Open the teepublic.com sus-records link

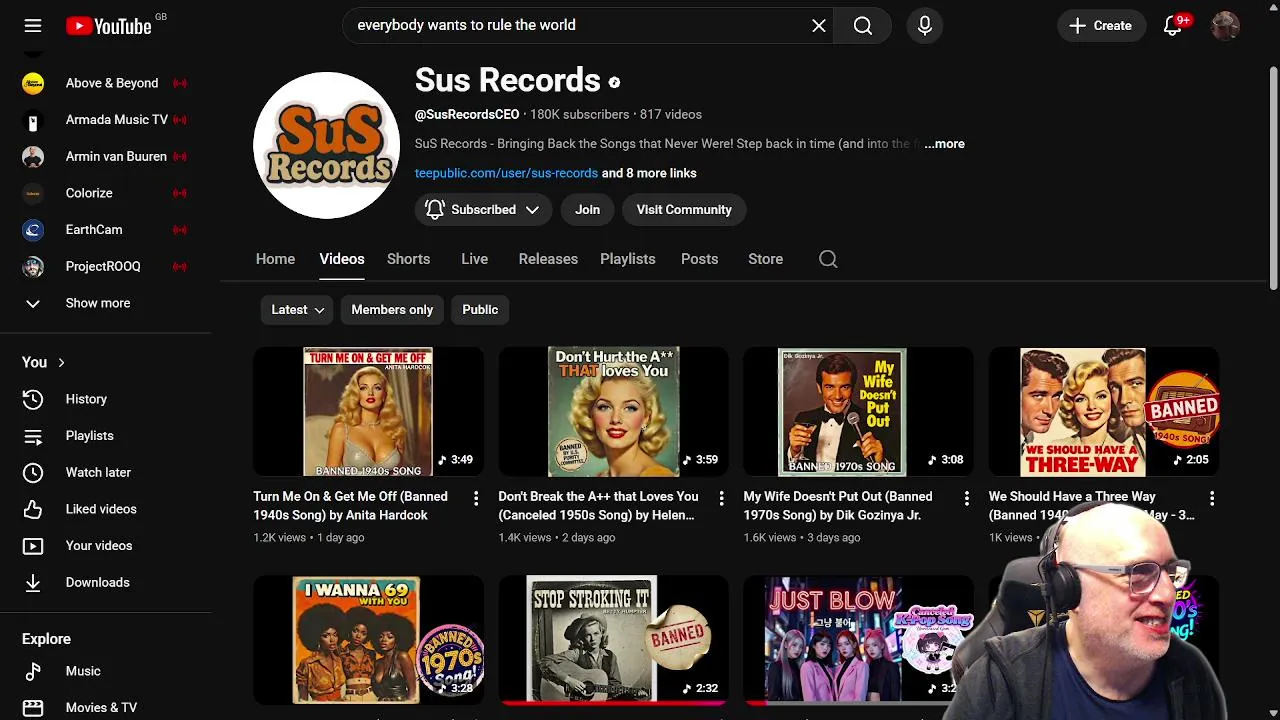coord(506,173)
